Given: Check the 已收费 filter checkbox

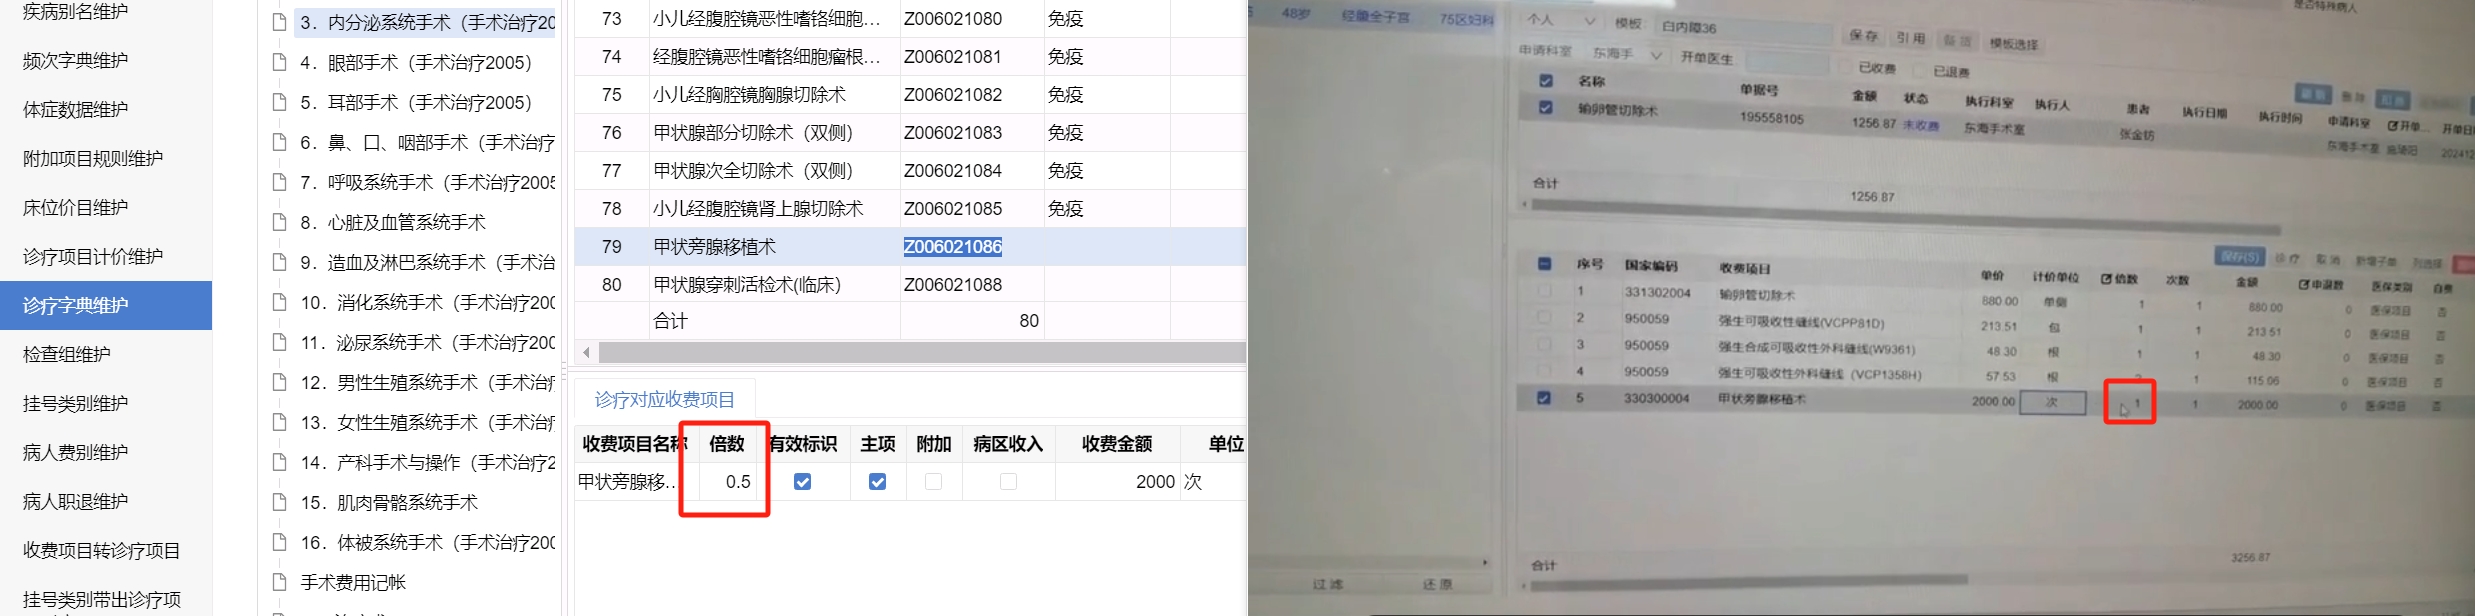Looking at the screenshot, I should (x=1845, y=67).
